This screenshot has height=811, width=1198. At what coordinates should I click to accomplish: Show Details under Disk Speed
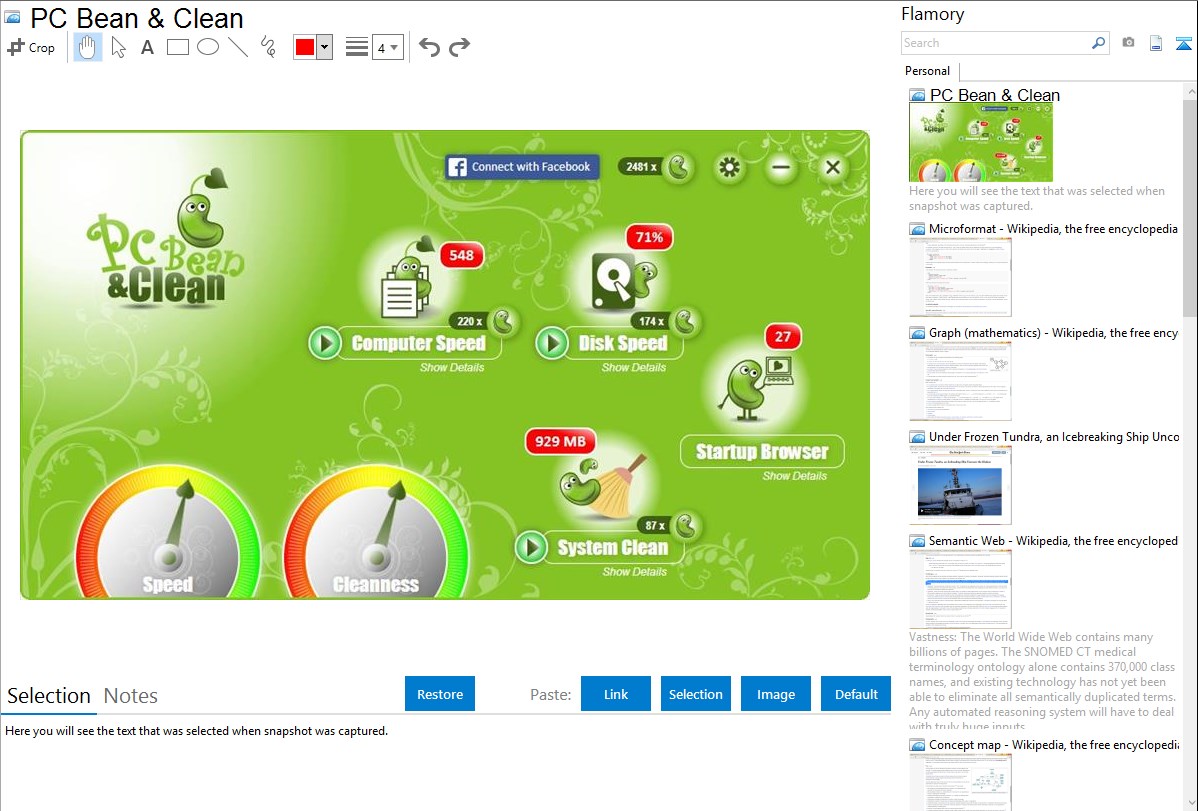pos(633,368)
